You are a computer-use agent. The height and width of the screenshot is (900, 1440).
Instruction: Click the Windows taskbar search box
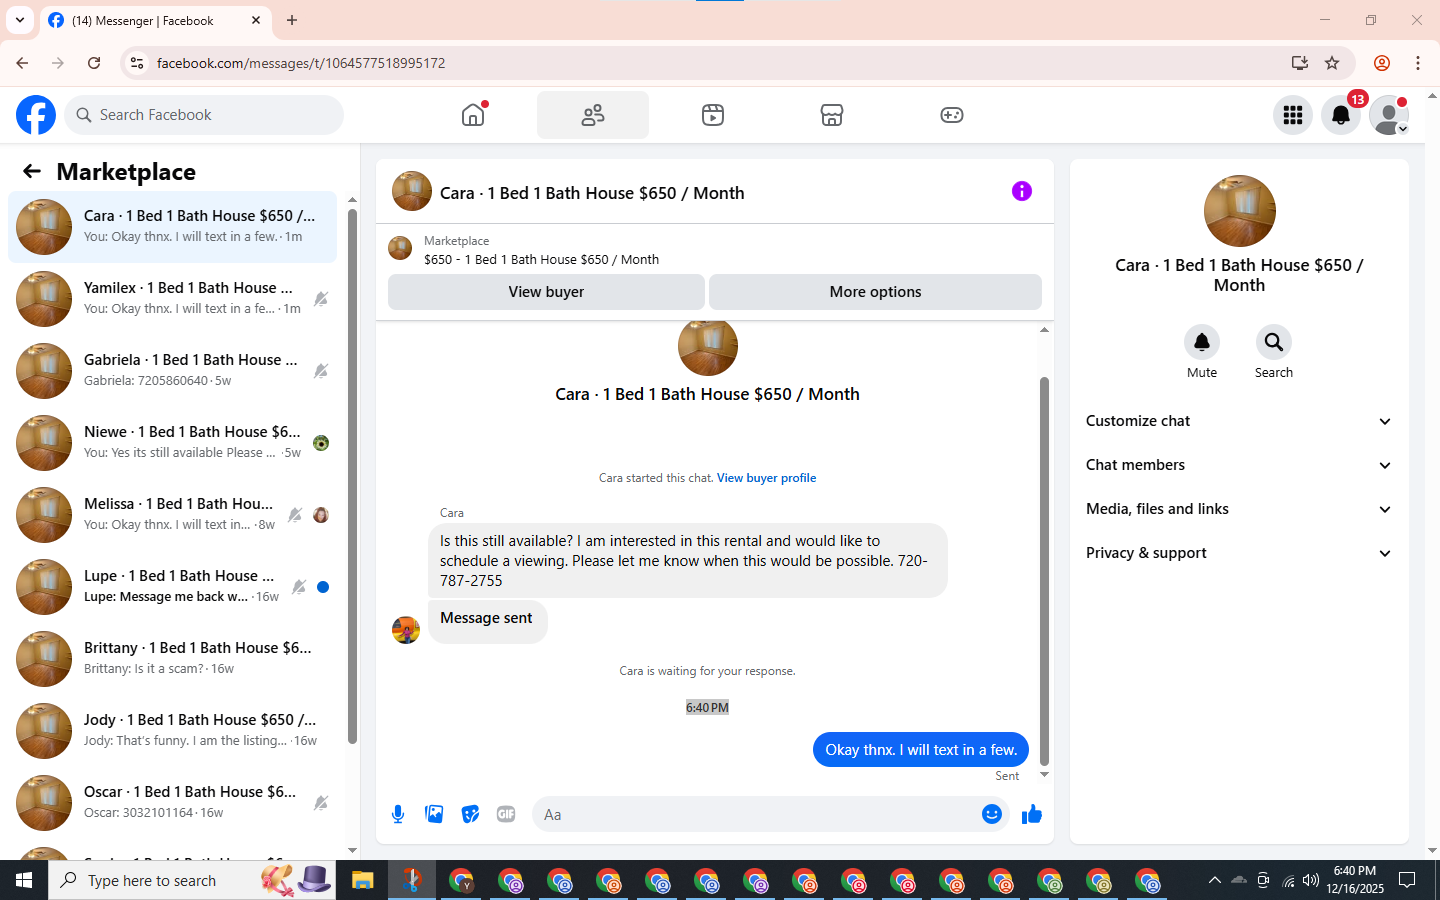[x=192, y=880]
